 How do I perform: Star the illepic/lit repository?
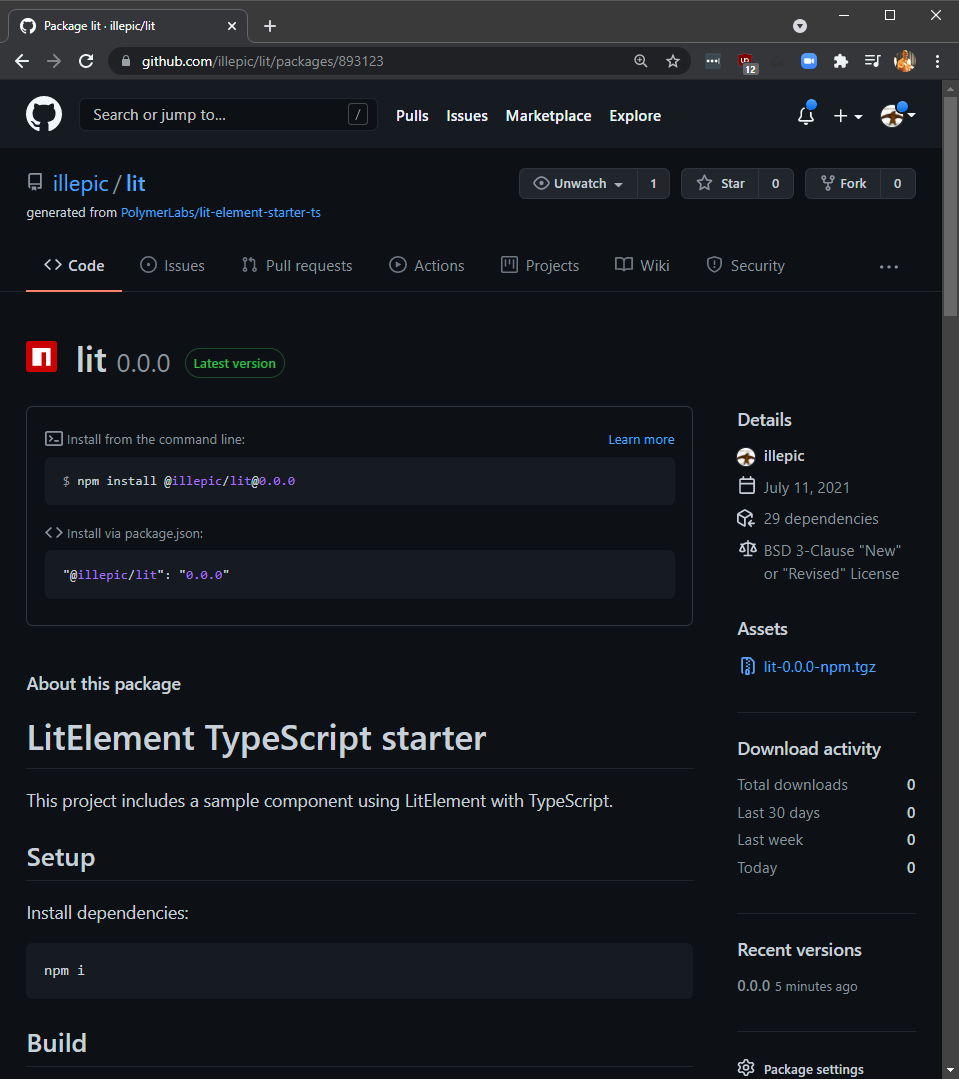coord(720,184)
